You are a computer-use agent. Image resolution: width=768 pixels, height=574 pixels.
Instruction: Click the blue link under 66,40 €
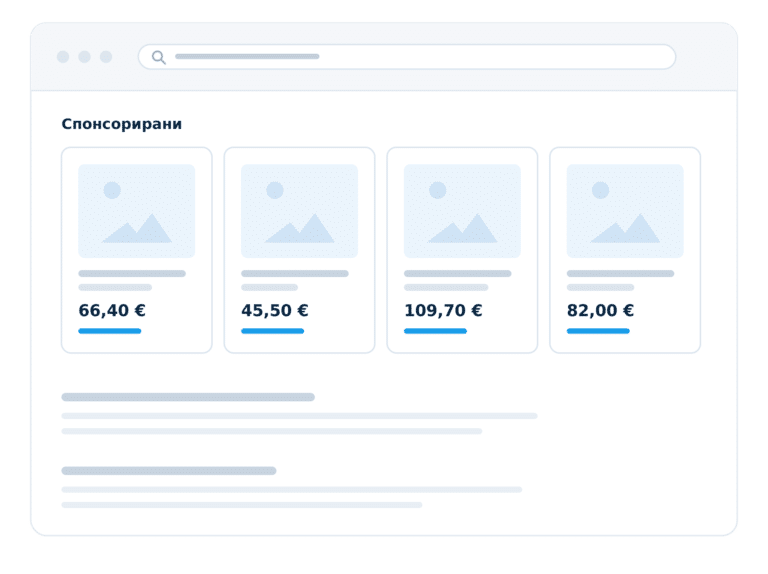tap(110, 331)
